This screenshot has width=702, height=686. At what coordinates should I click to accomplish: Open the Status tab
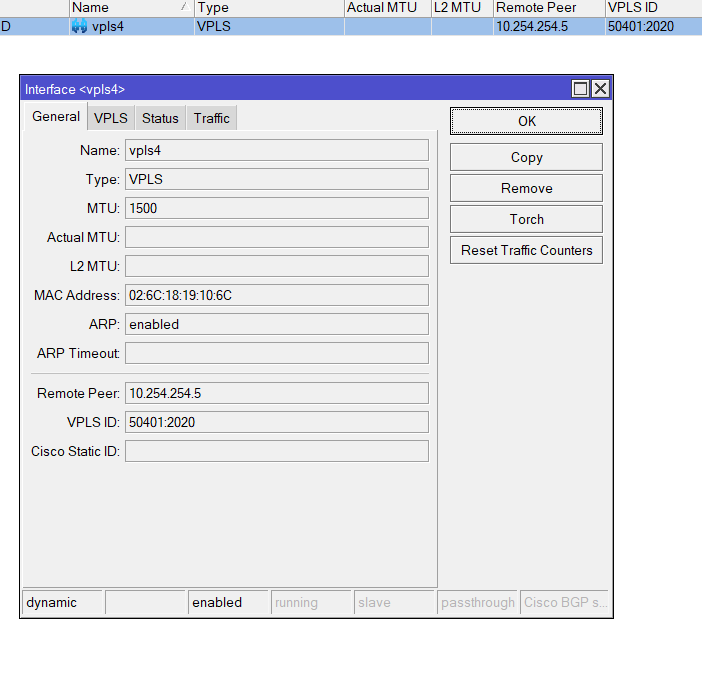tap(160, 118)
